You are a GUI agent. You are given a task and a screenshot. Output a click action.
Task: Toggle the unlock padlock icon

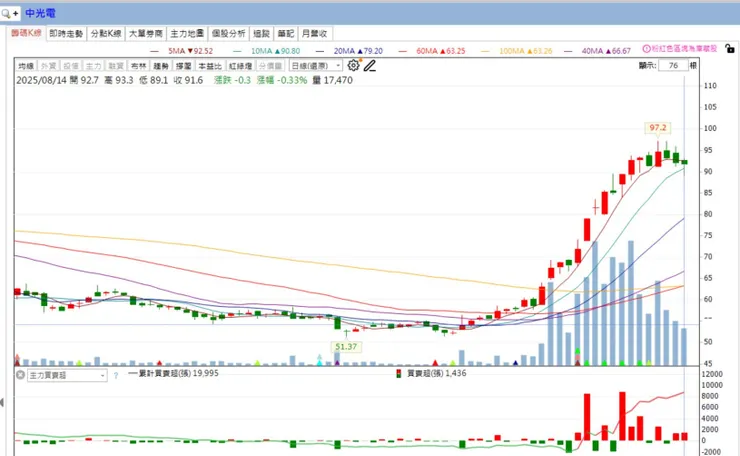[730, 48]
